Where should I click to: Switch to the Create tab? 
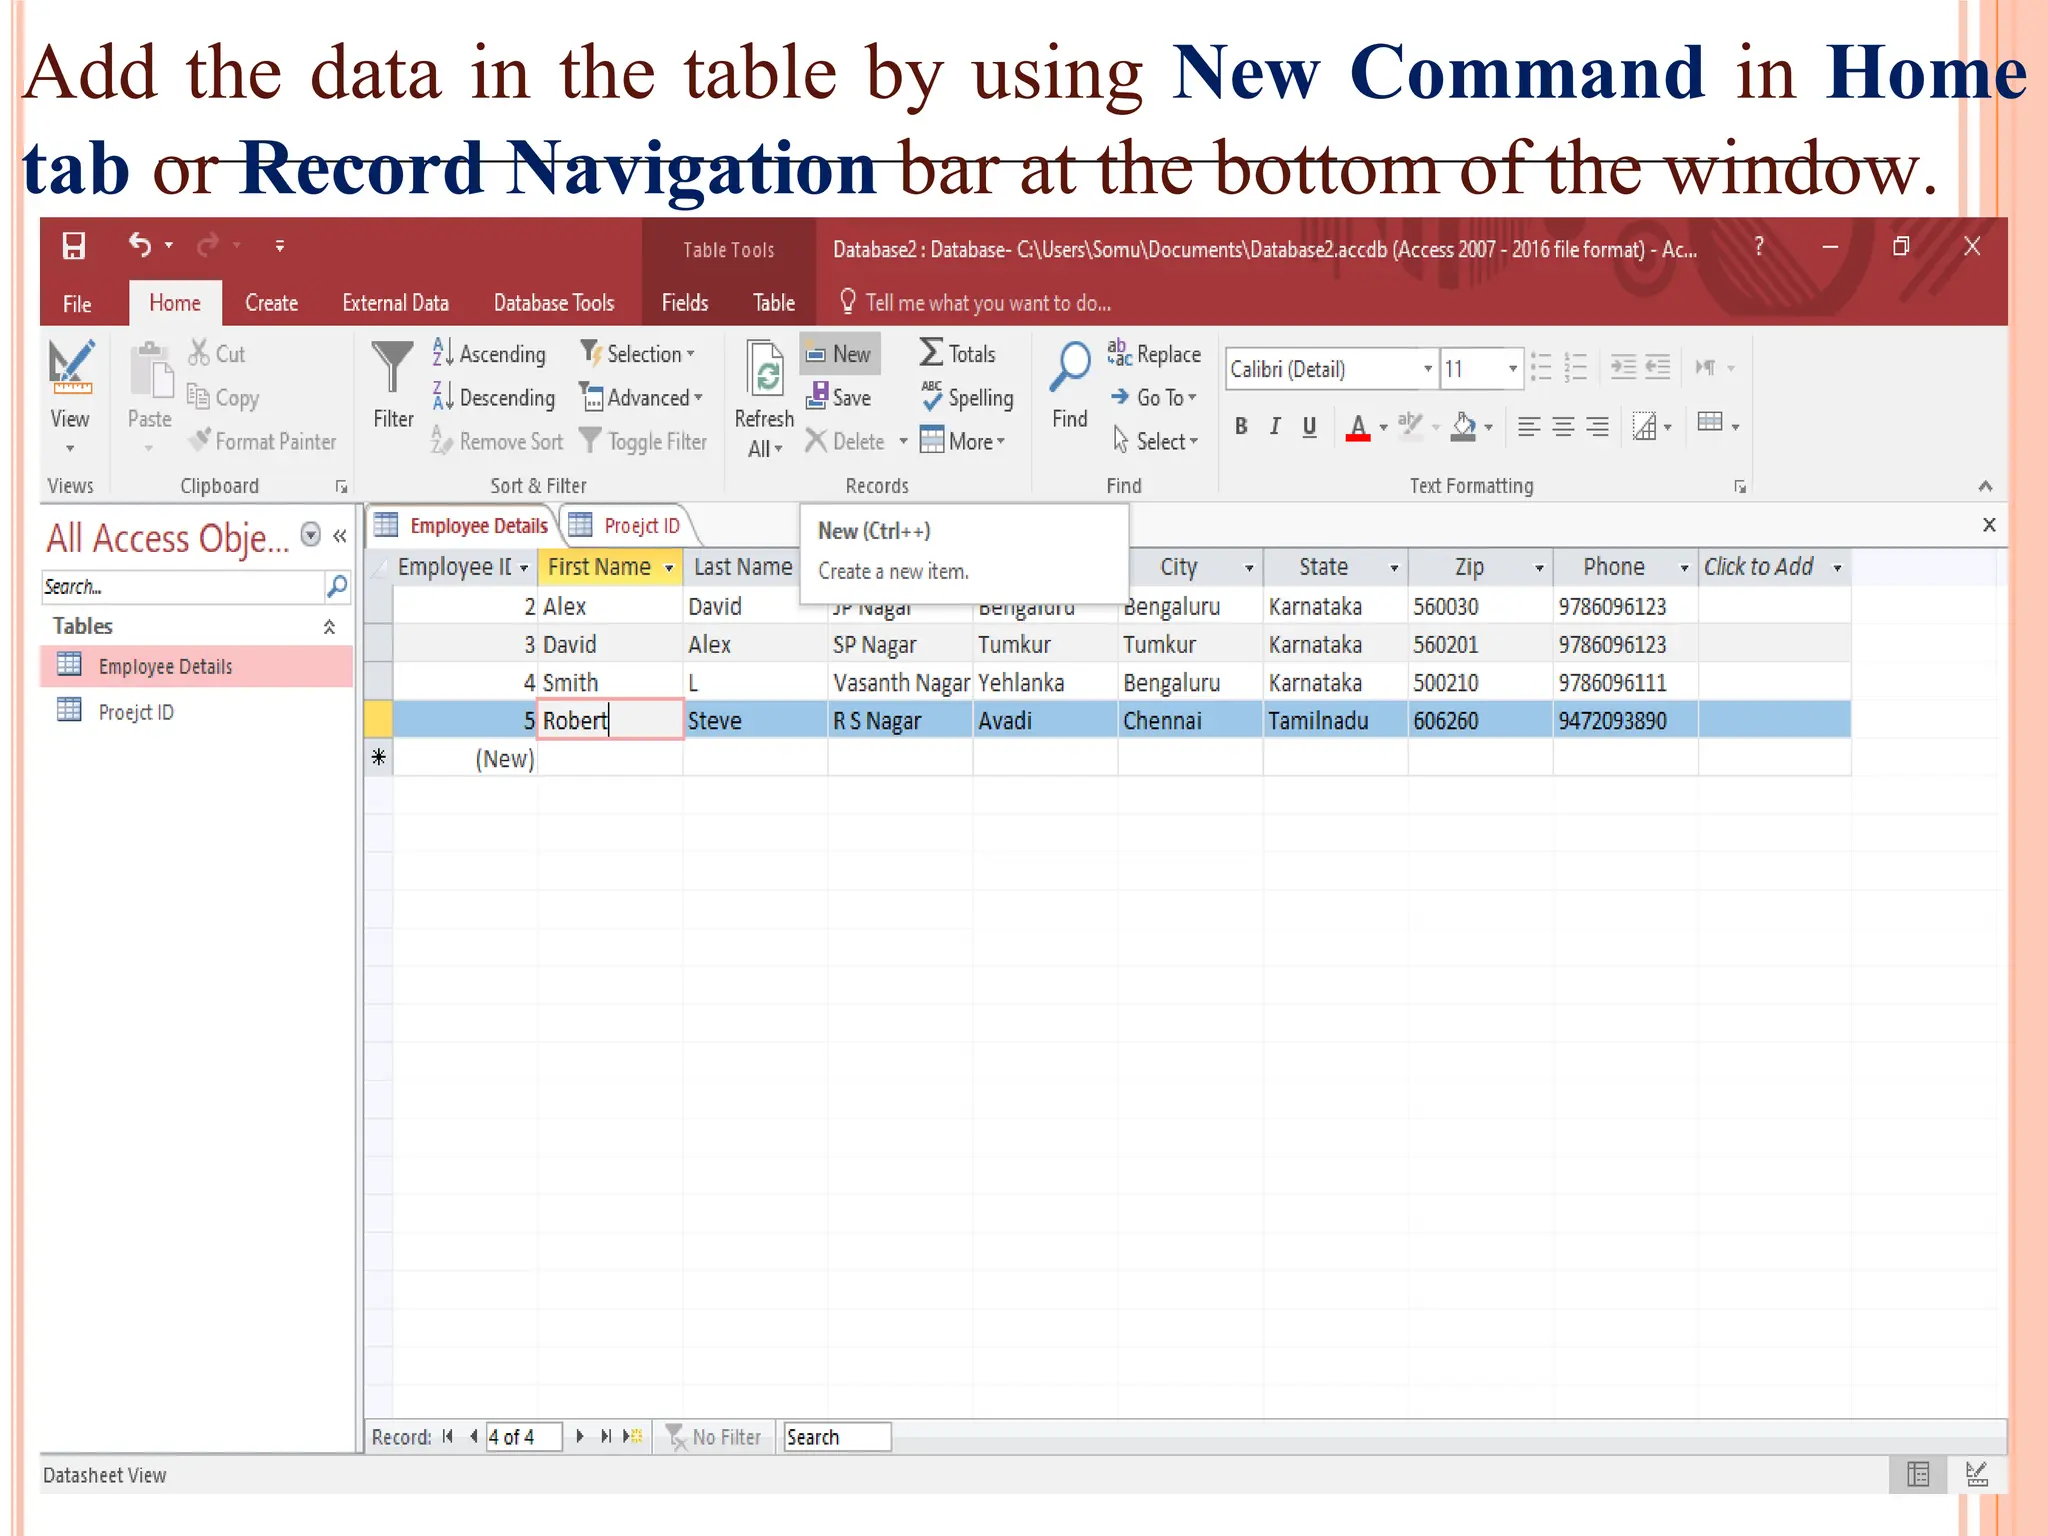[x=271, y=303]
